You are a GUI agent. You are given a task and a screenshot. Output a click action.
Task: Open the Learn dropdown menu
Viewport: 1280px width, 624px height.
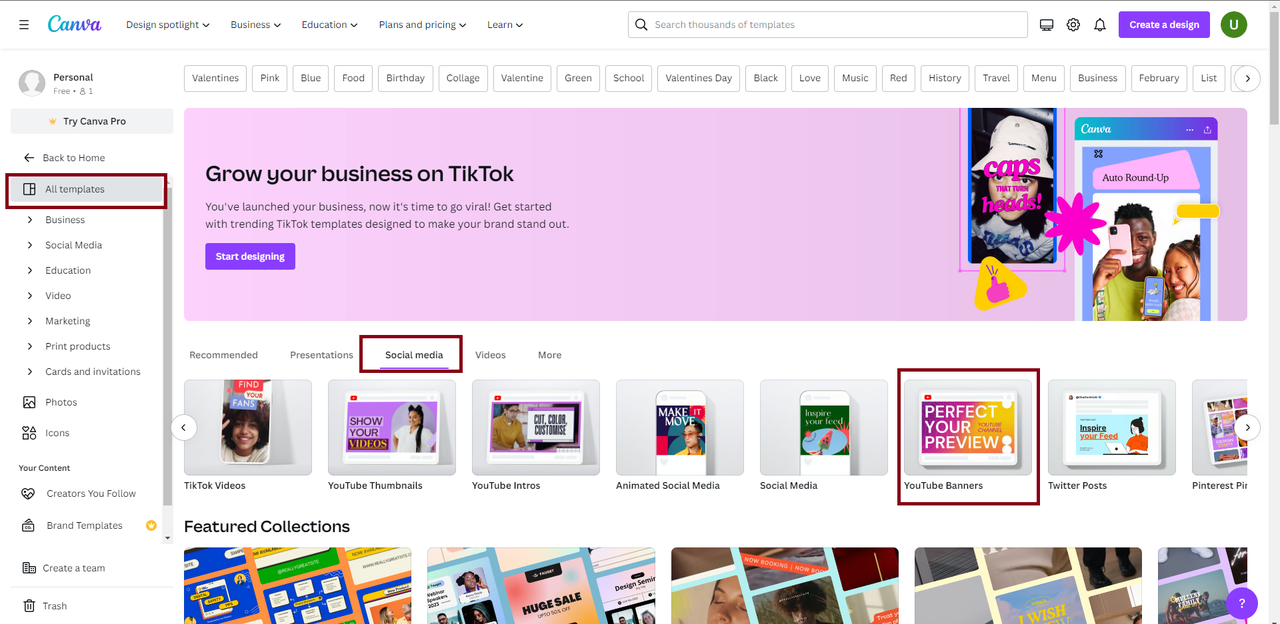pos(505,25)
